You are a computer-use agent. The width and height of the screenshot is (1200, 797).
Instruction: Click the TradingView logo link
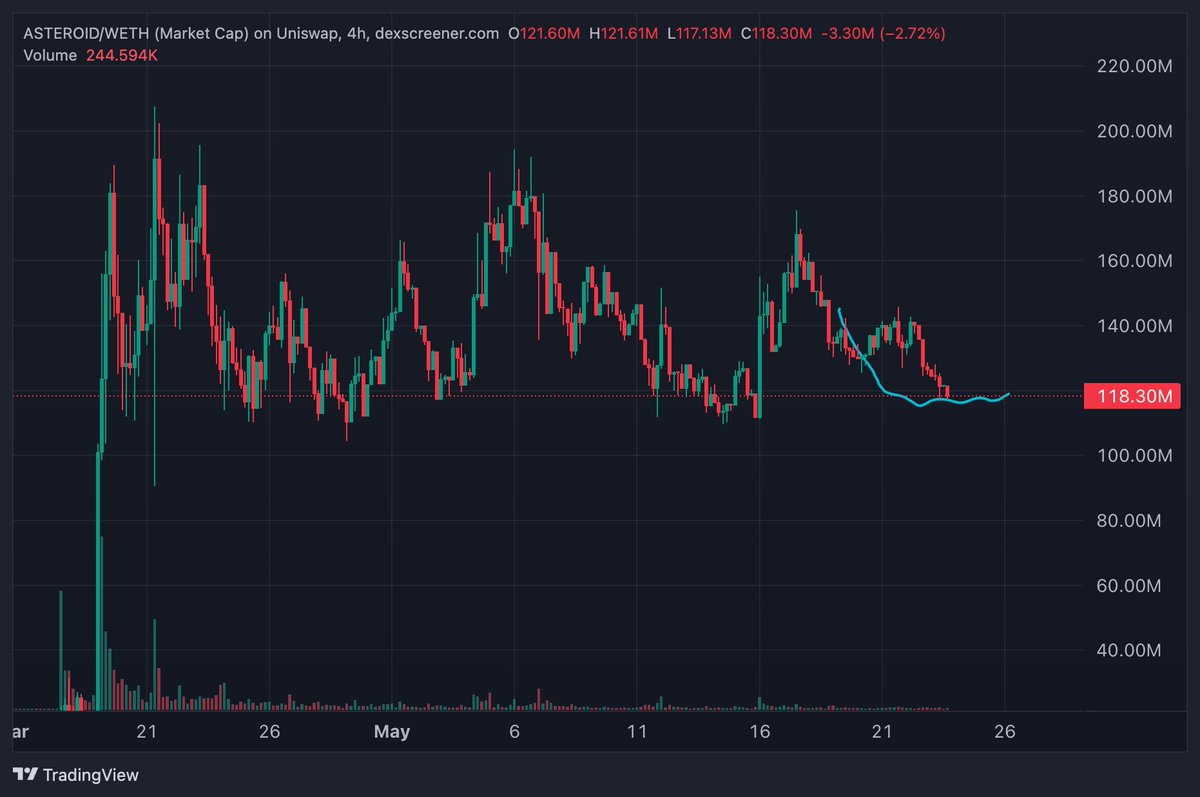(76, 774)
